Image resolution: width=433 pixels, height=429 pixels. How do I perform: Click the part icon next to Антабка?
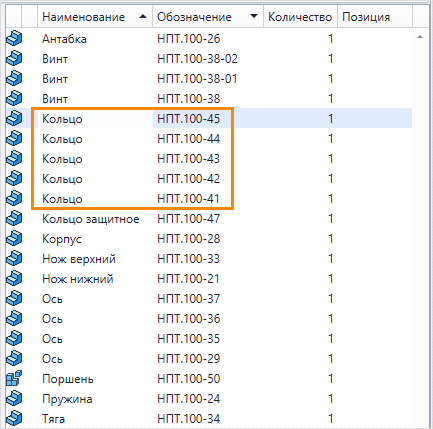(x=14, y=39)
